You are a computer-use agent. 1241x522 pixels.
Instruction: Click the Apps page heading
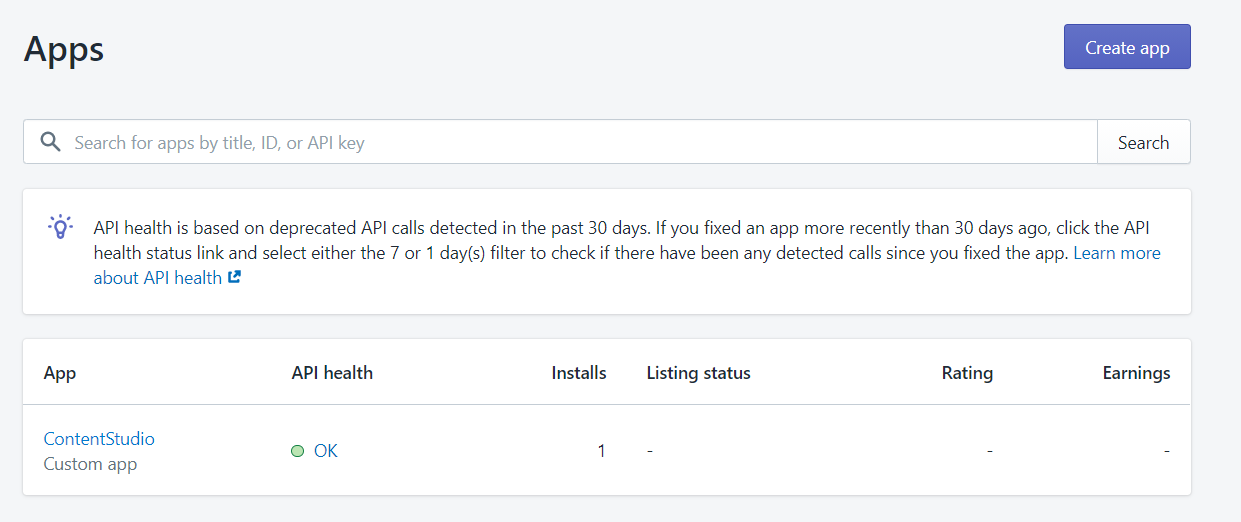pyautogui.click(x=64, y=48)
